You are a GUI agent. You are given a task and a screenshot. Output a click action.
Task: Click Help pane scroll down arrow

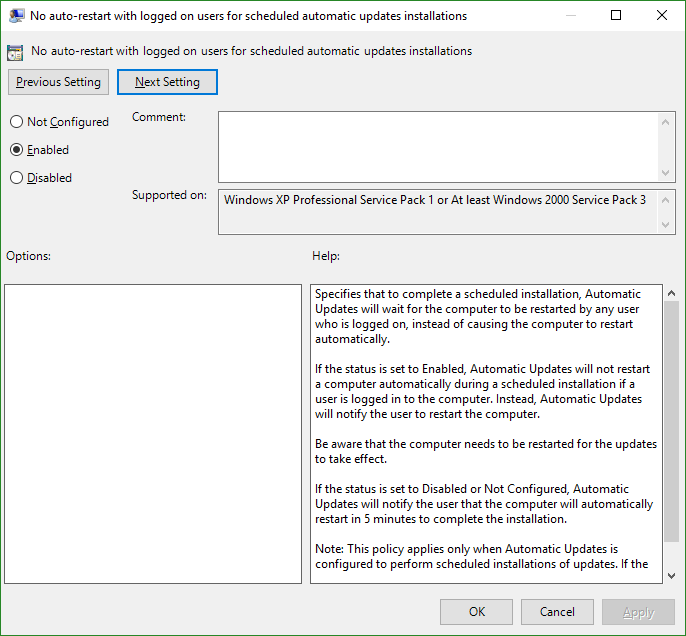tap(672, 576)
